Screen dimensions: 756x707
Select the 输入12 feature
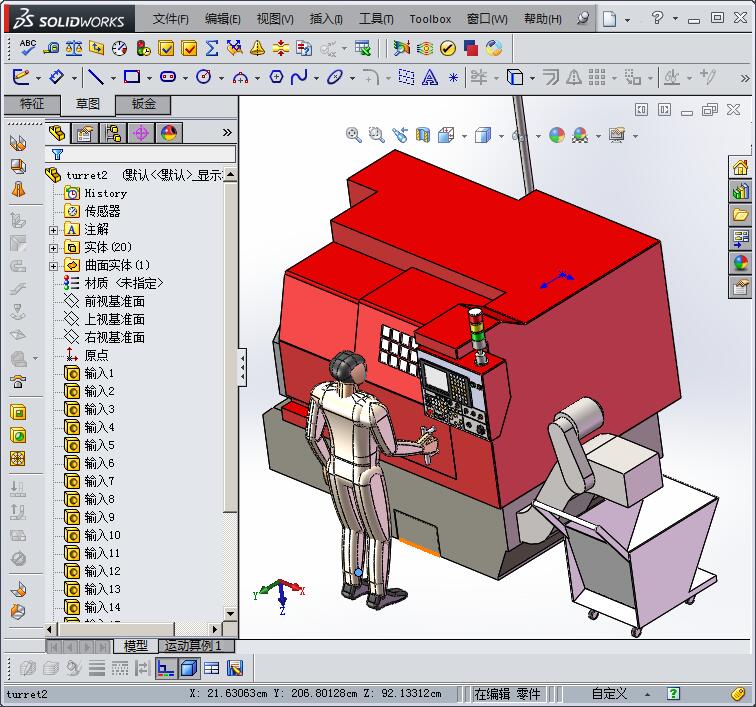102,571
